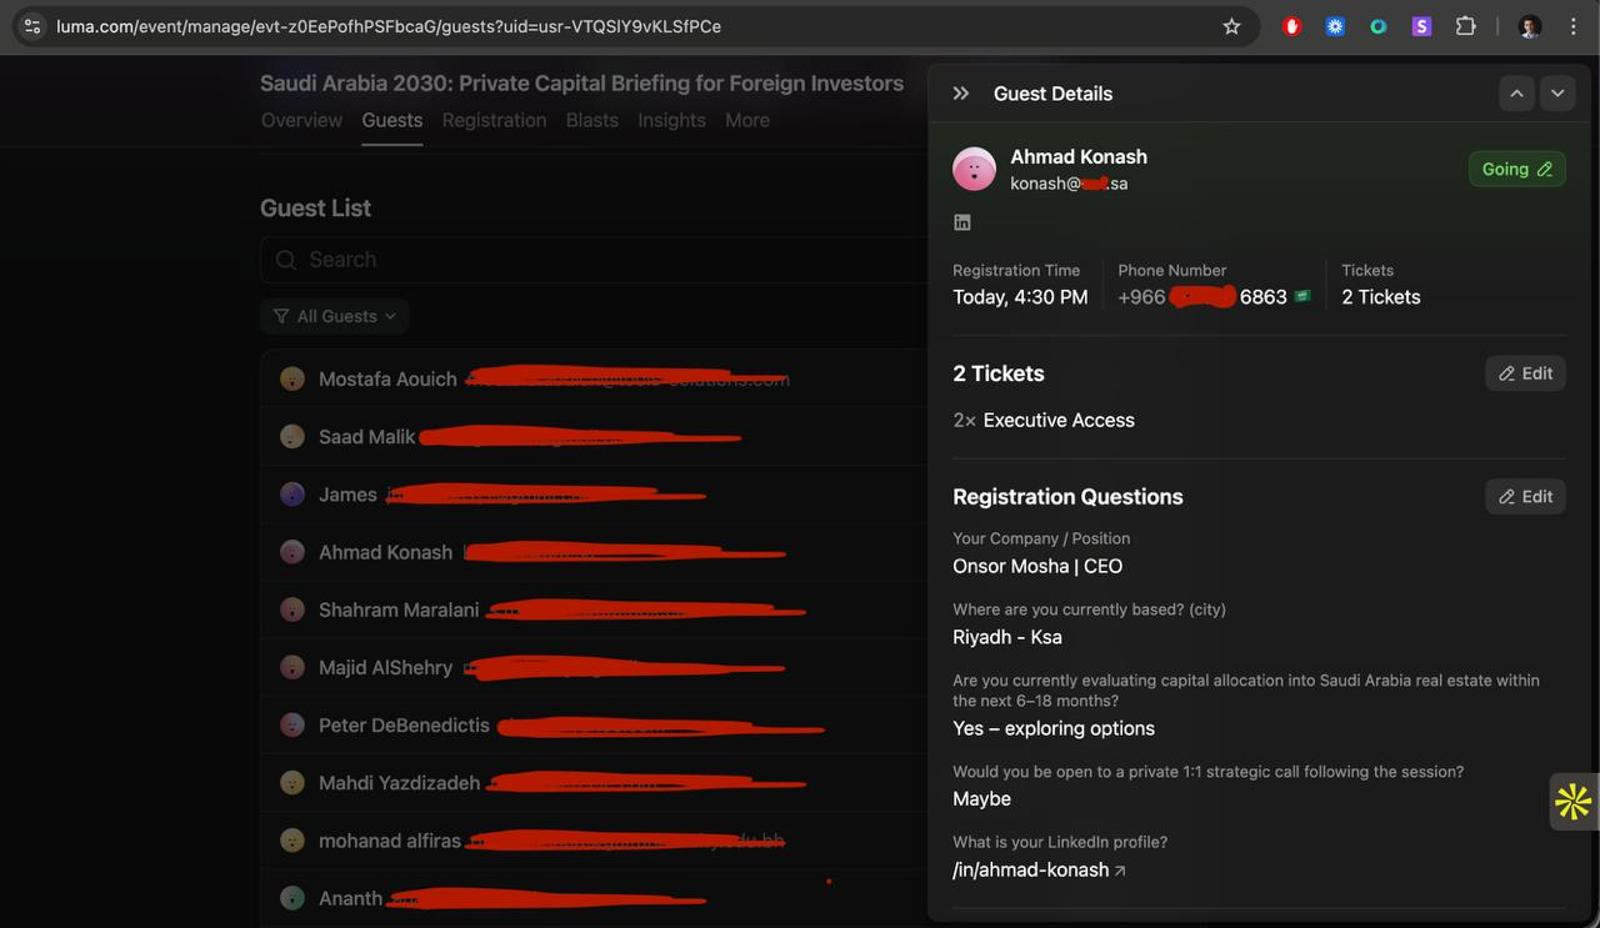Screen dimensions: 1600x928
Task: Click Peter DeBenedictis's avatar icon
Action: (292, 725)
